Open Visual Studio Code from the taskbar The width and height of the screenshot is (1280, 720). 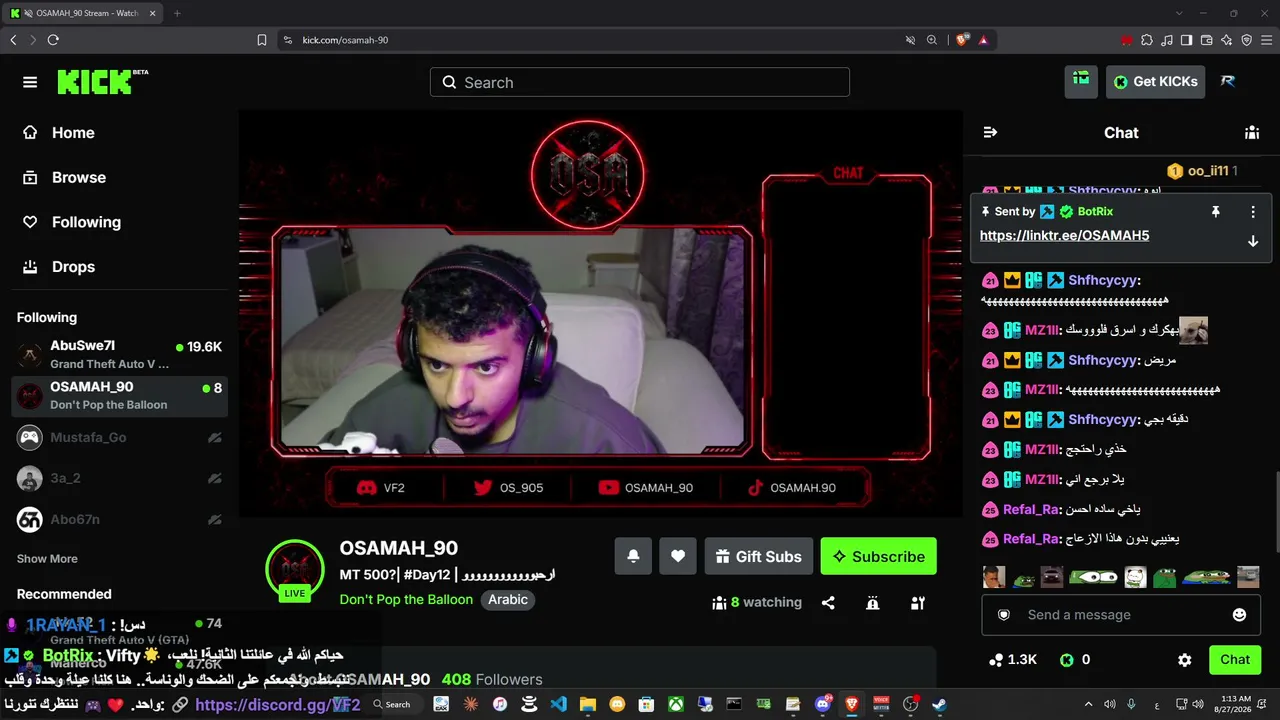[558, 704]
